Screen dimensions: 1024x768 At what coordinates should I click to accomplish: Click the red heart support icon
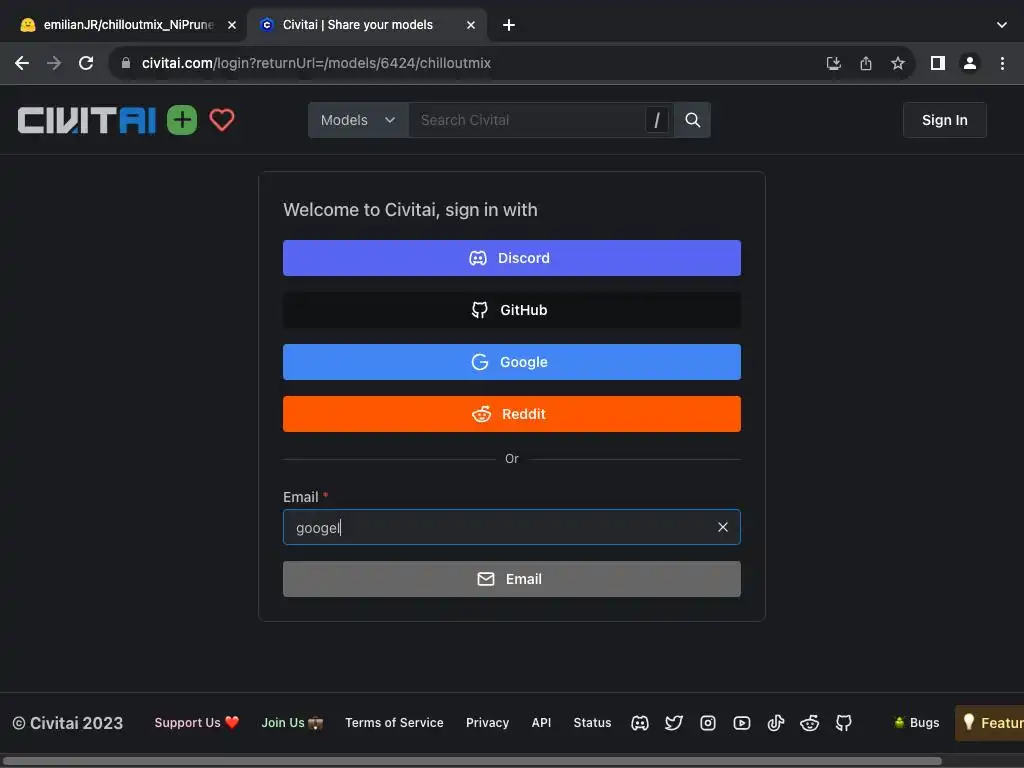click(222, 120)
